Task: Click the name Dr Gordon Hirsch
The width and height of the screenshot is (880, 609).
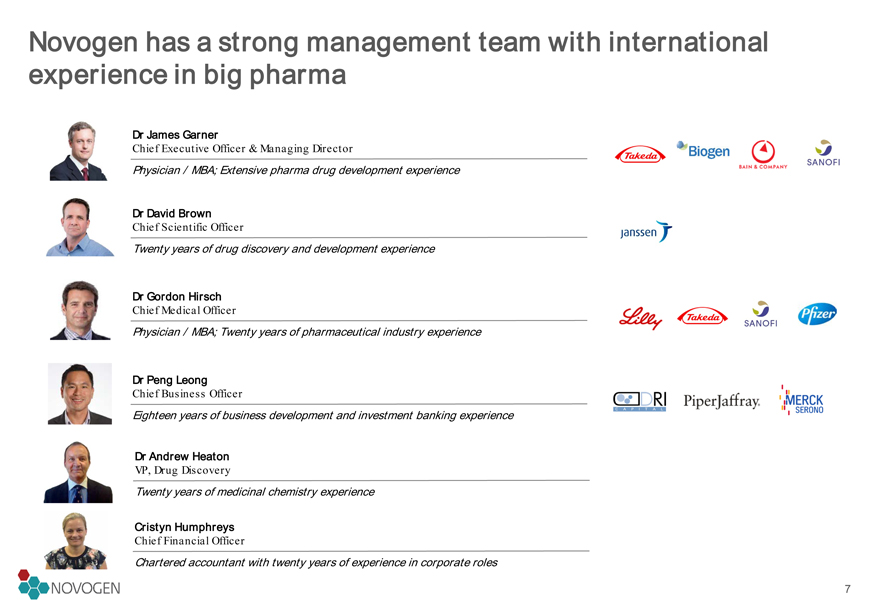Action: coord(177,296)
